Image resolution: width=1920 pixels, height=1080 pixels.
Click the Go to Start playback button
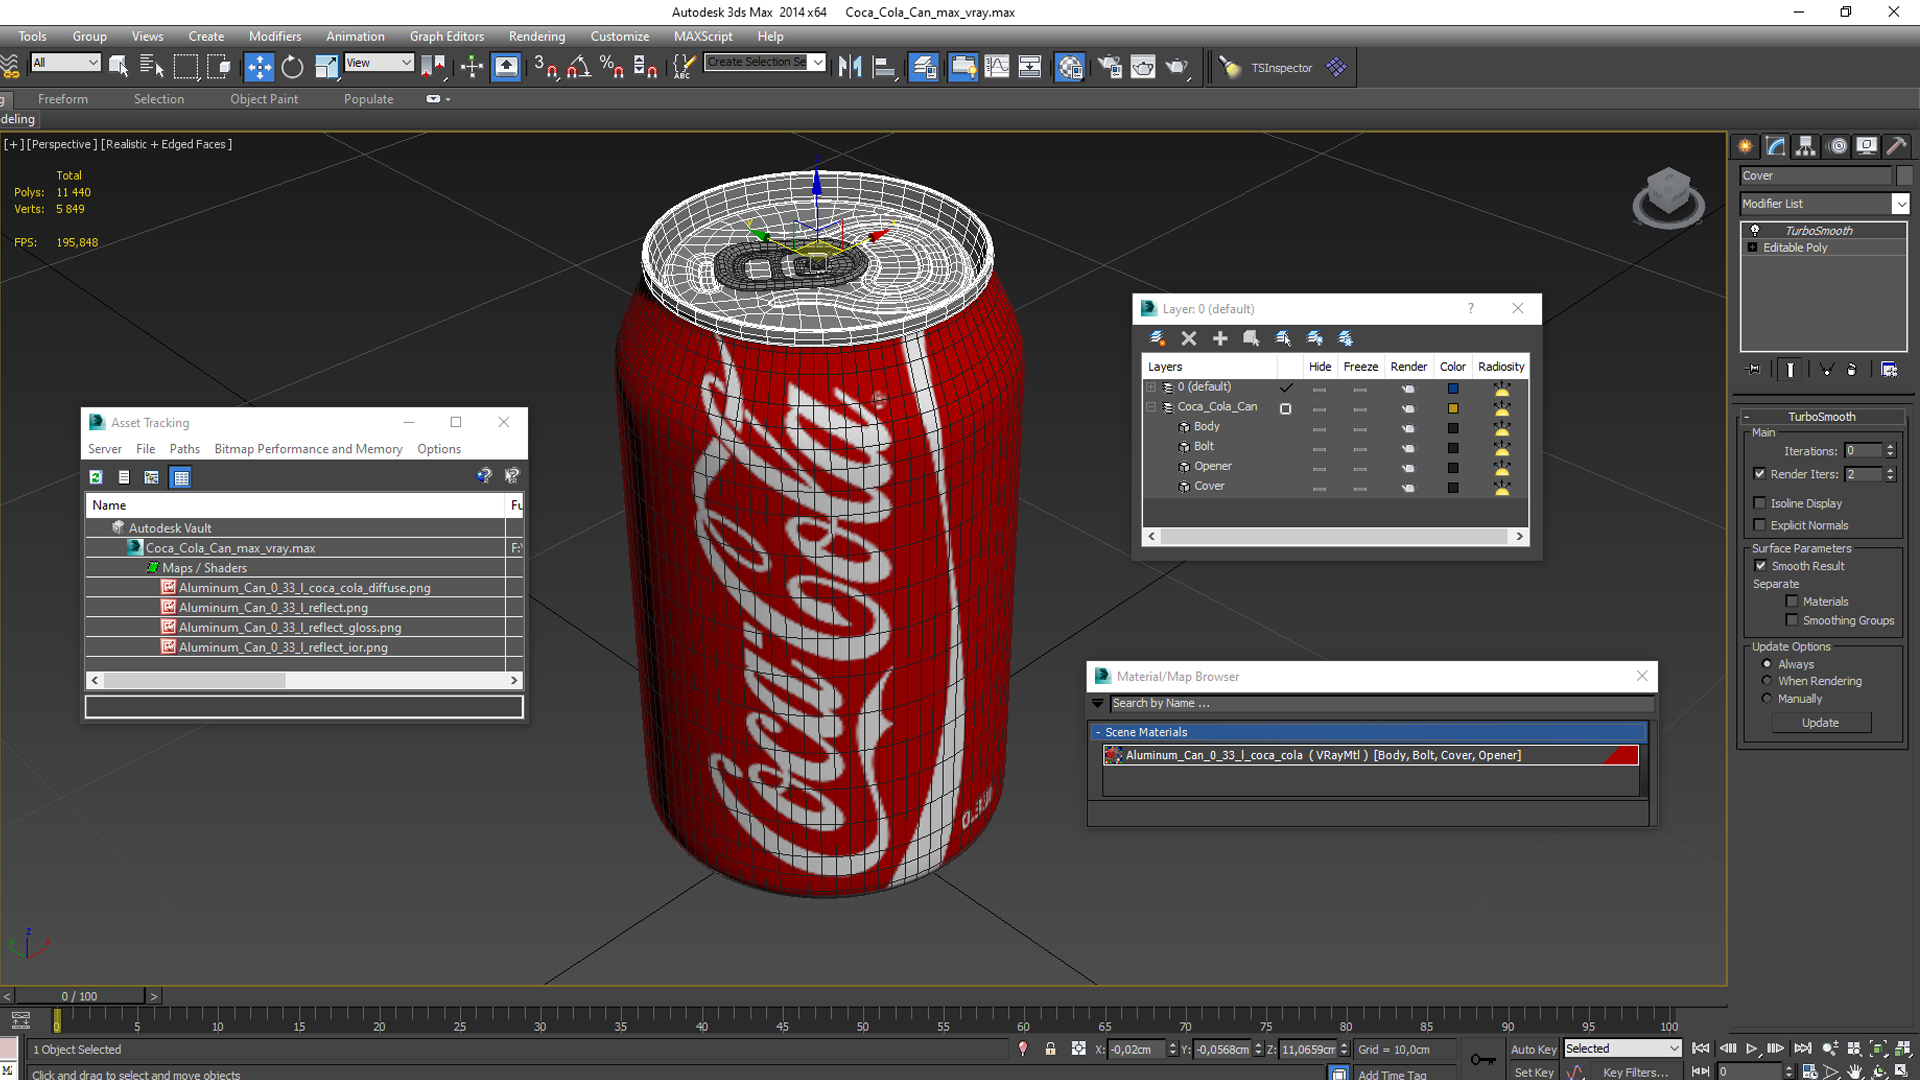[1700, 1048]
